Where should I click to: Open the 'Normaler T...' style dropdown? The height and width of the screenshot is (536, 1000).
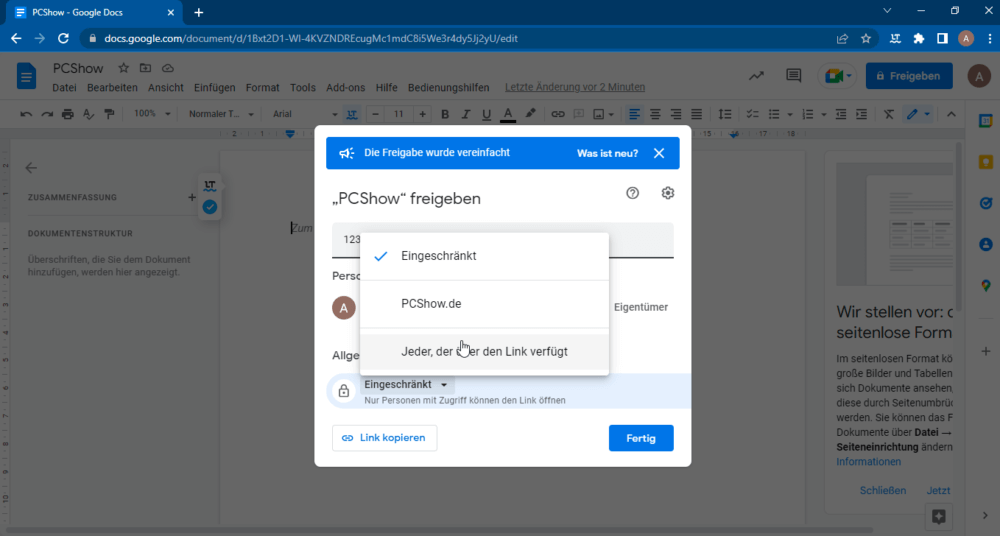pos(221,114)
